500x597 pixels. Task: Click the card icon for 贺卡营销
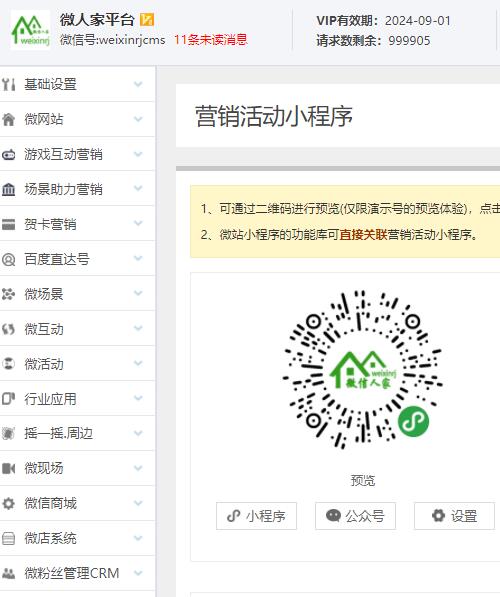click(x=8, y=224)
